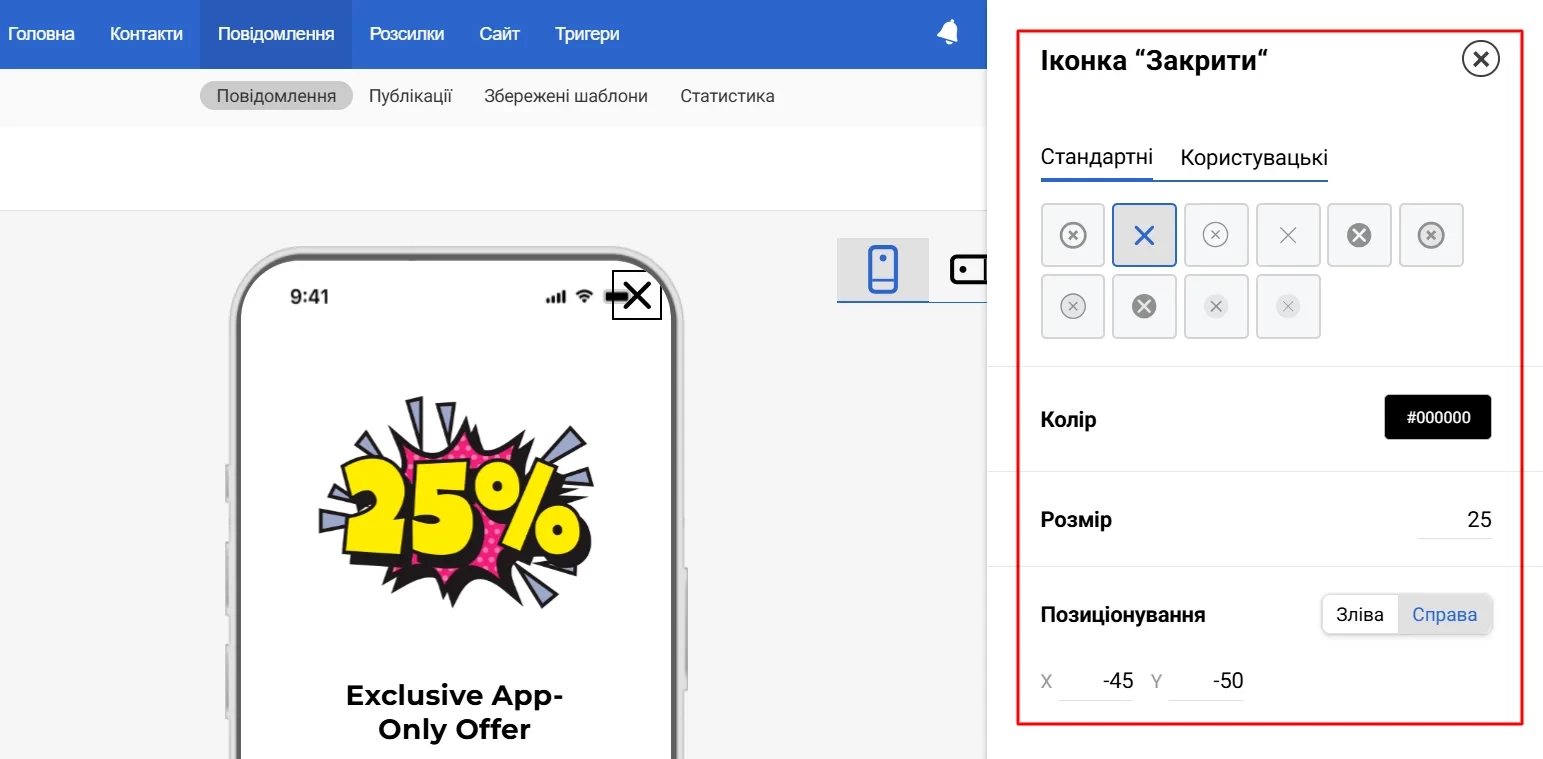Open Повідомлення in the top blue navigation
1543x759 pixels.
coord(276,34)
